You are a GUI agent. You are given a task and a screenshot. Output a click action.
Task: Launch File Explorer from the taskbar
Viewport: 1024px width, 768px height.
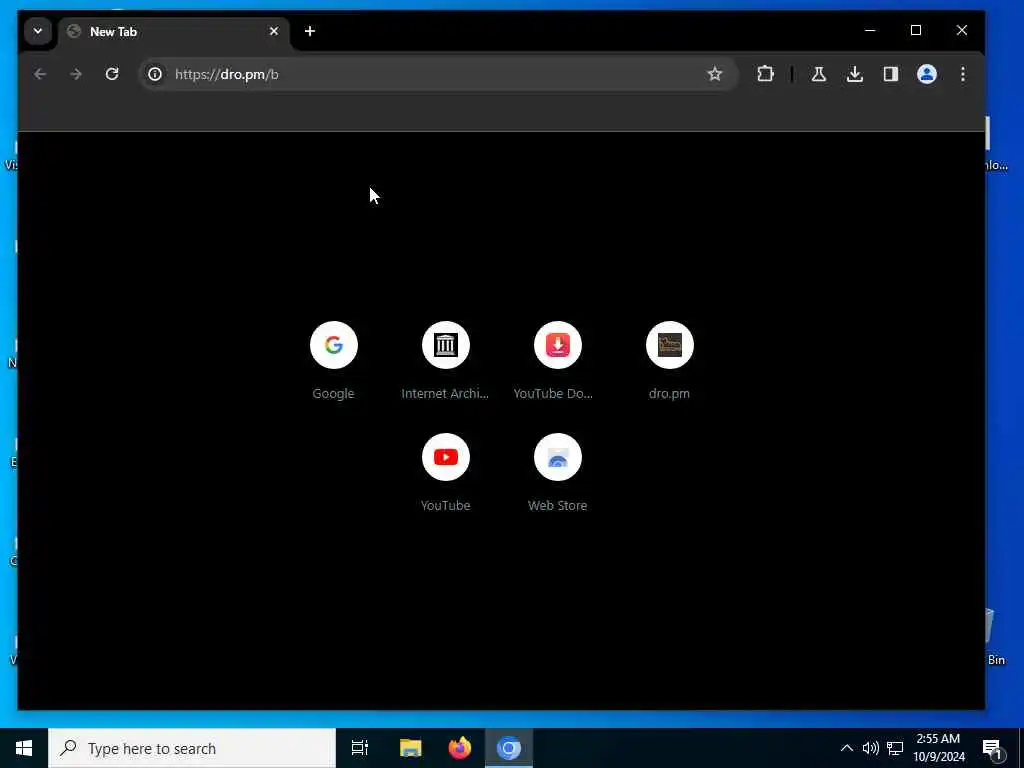pyautogui.click(x=411, y=748)
